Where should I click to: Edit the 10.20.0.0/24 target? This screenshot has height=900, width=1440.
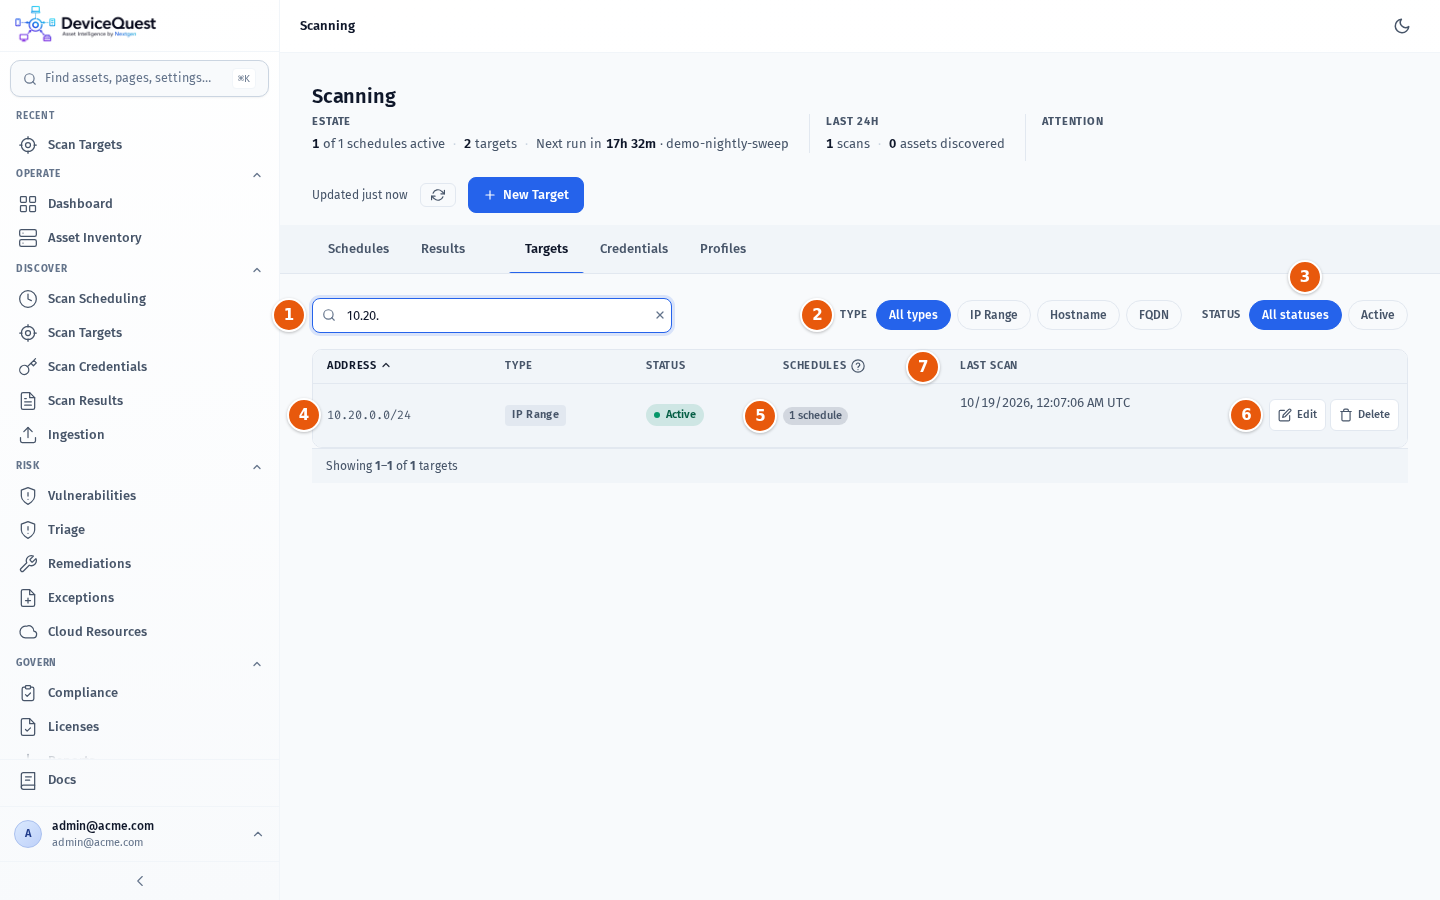(x=1297, y=415)
